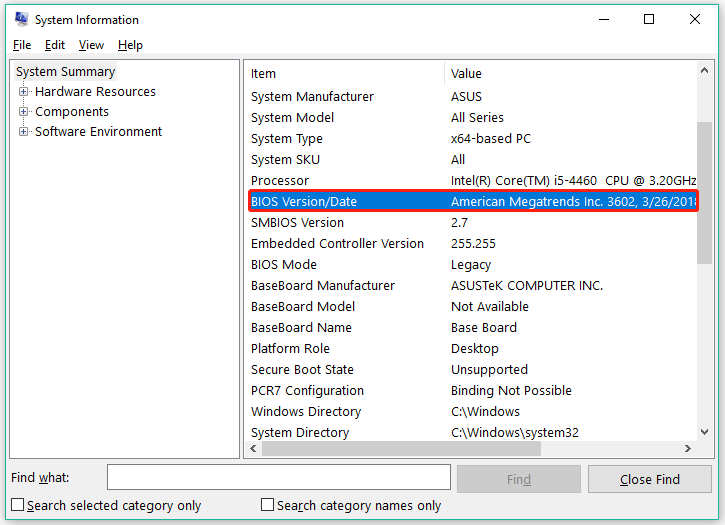Click the vertical scrollbar thumb
725x525 pixels.
[x=704, y=192]
